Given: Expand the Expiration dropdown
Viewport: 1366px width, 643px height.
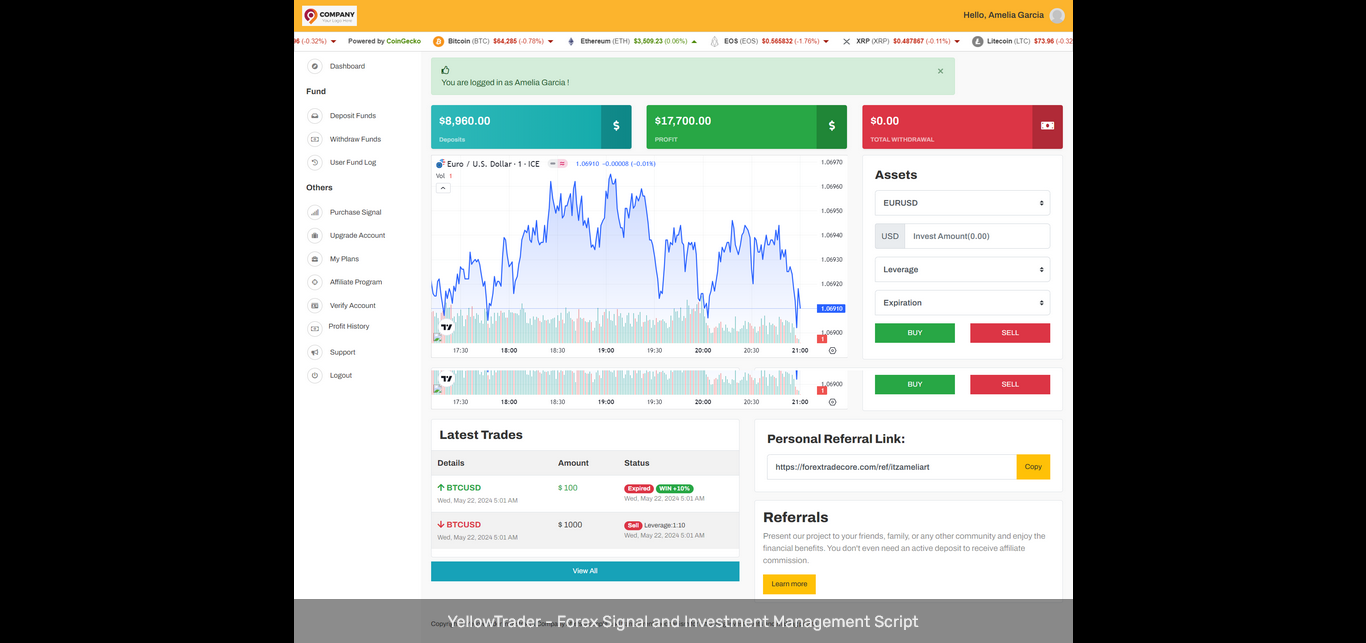Looking at the screenshot, I should [962, 302].
